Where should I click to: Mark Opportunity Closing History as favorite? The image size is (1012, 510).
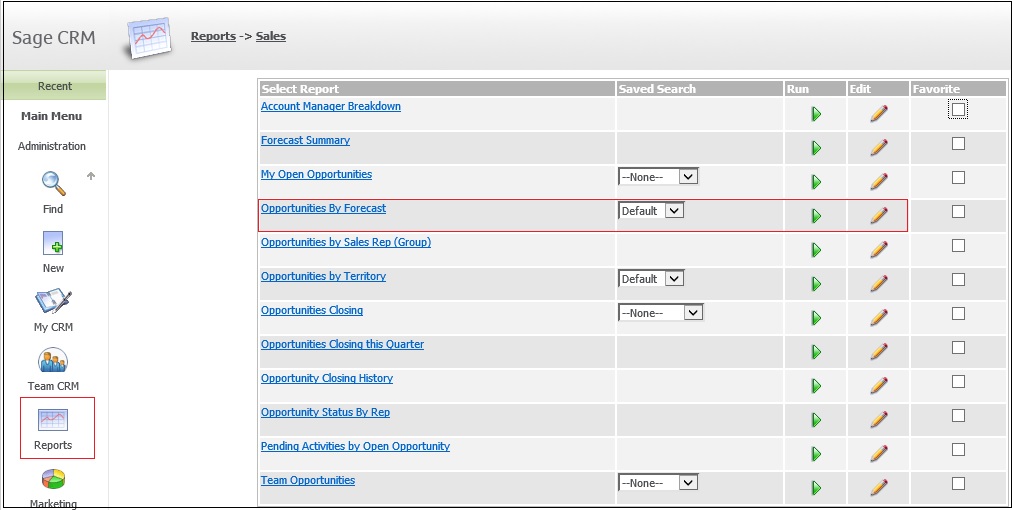958,382
